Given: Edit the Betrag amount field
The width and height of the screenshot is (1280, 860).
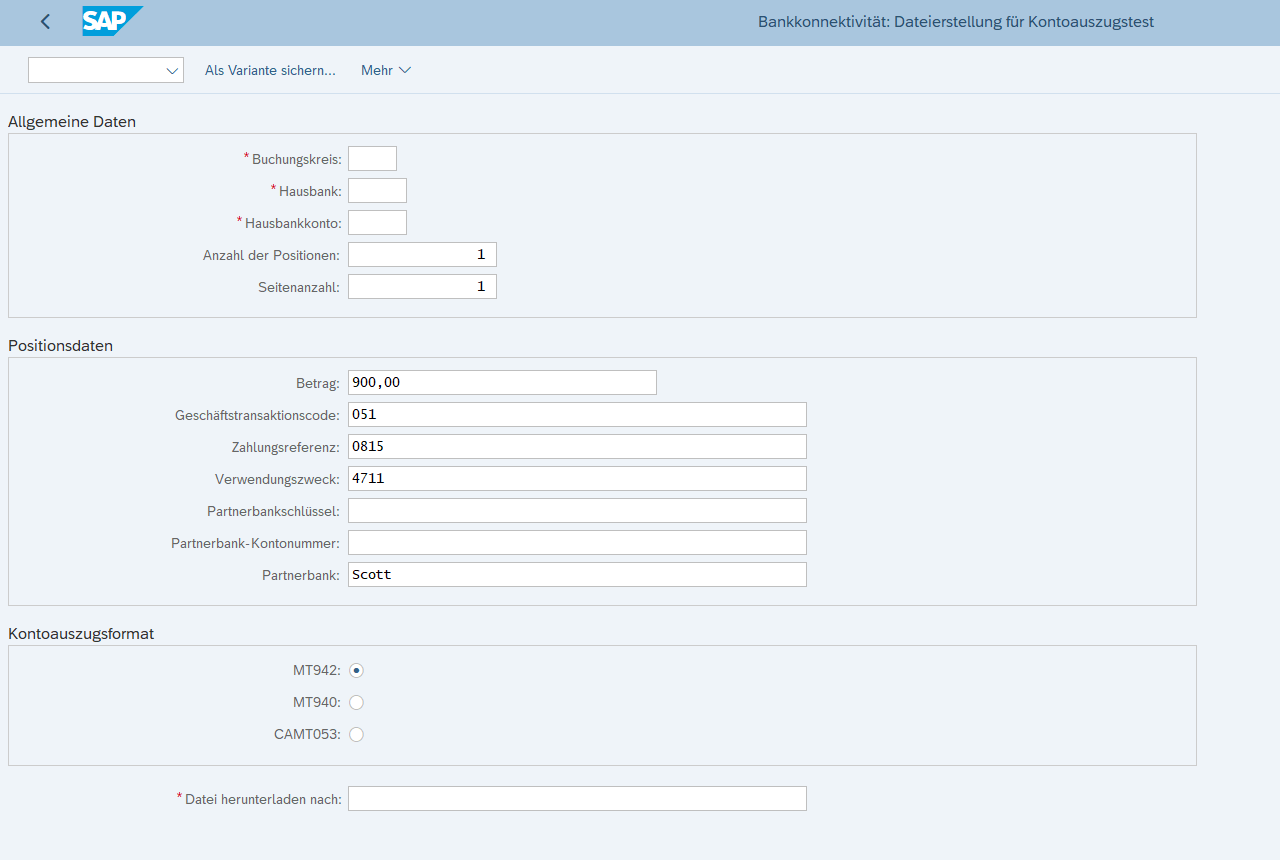Looking at the screenshot, I should 502,383.
